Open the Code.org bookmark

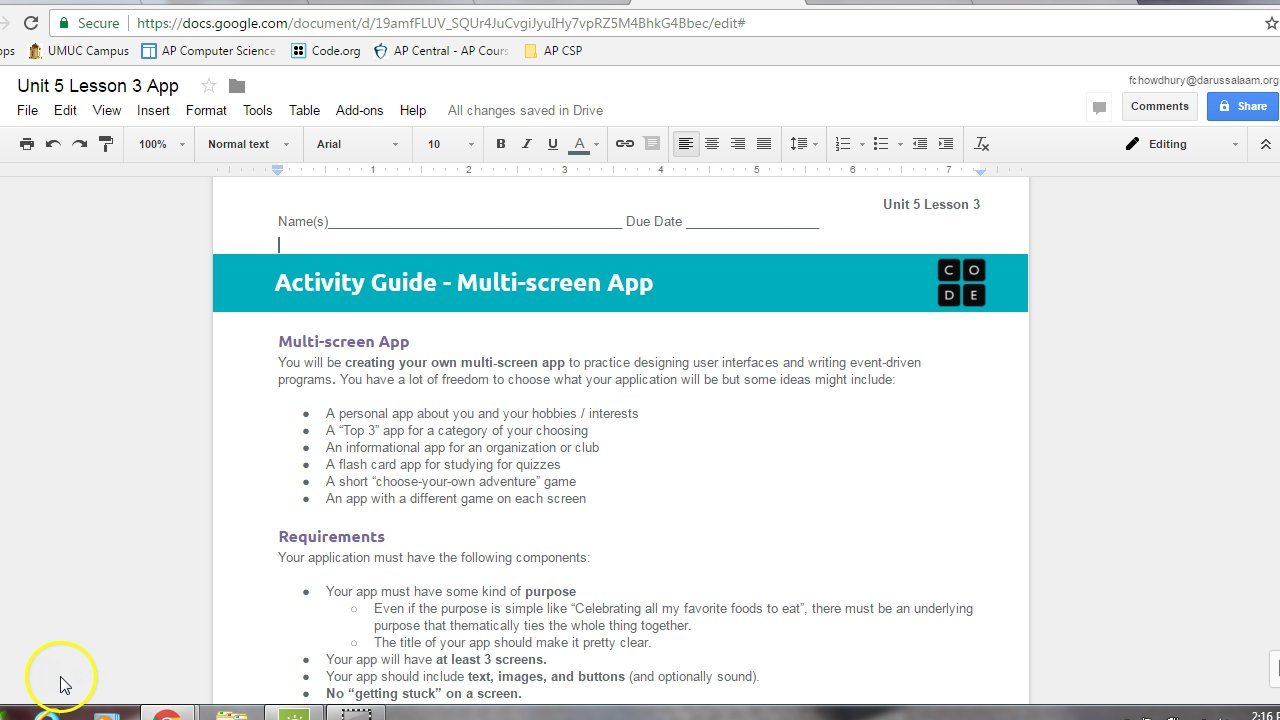(334, 50)
